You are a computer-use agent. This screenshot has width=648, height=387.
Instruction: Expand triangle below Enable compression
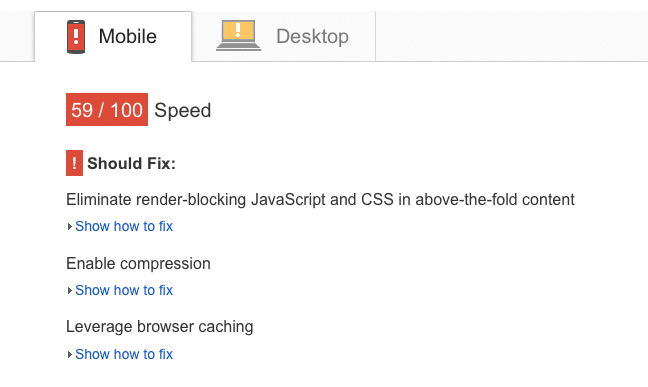pyautogui.click(x=69, y=291)
